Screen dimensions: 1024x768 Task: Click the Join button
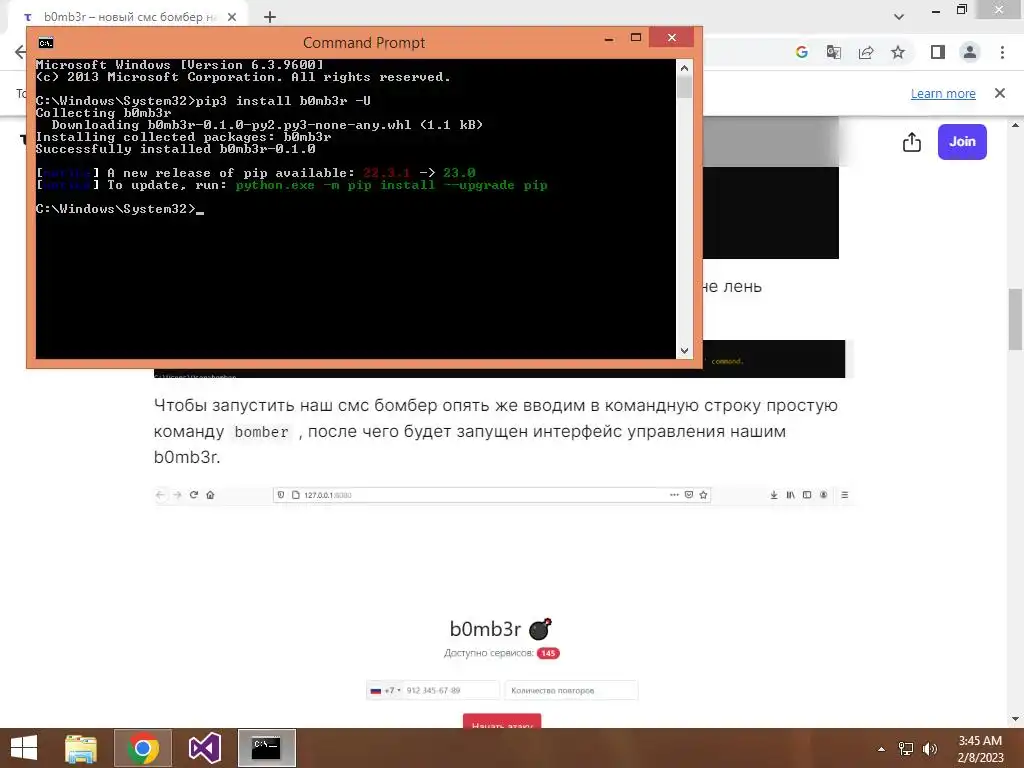[x=962, y=142]
